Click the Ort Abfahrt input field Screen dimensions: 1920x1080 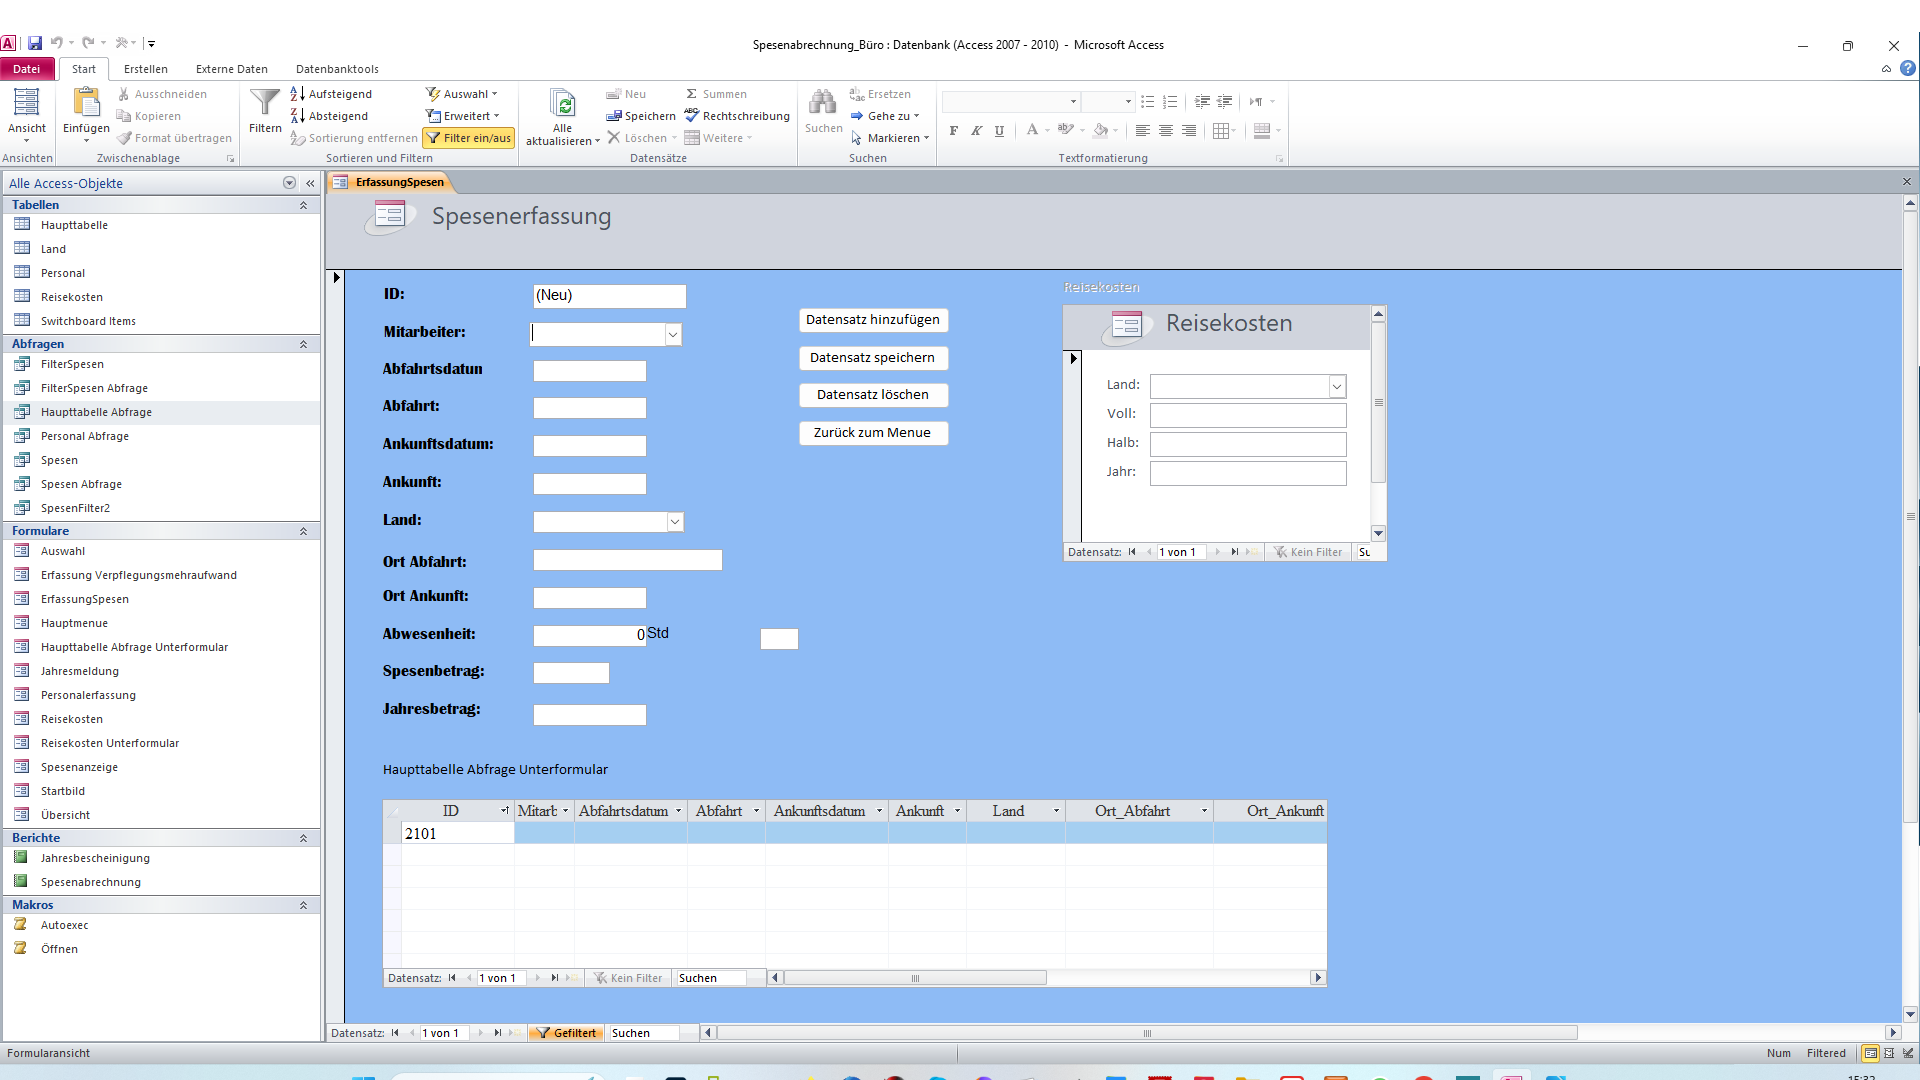click(628, 560)
